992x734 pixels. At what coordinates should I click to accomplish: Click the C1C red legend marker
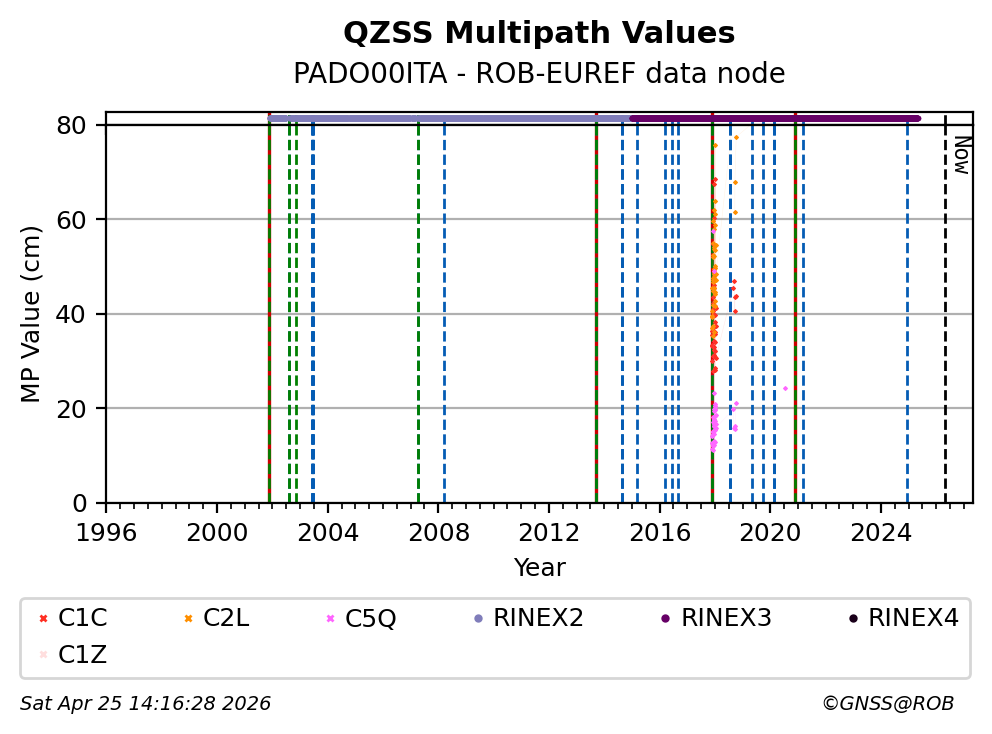tap(43, 618)
